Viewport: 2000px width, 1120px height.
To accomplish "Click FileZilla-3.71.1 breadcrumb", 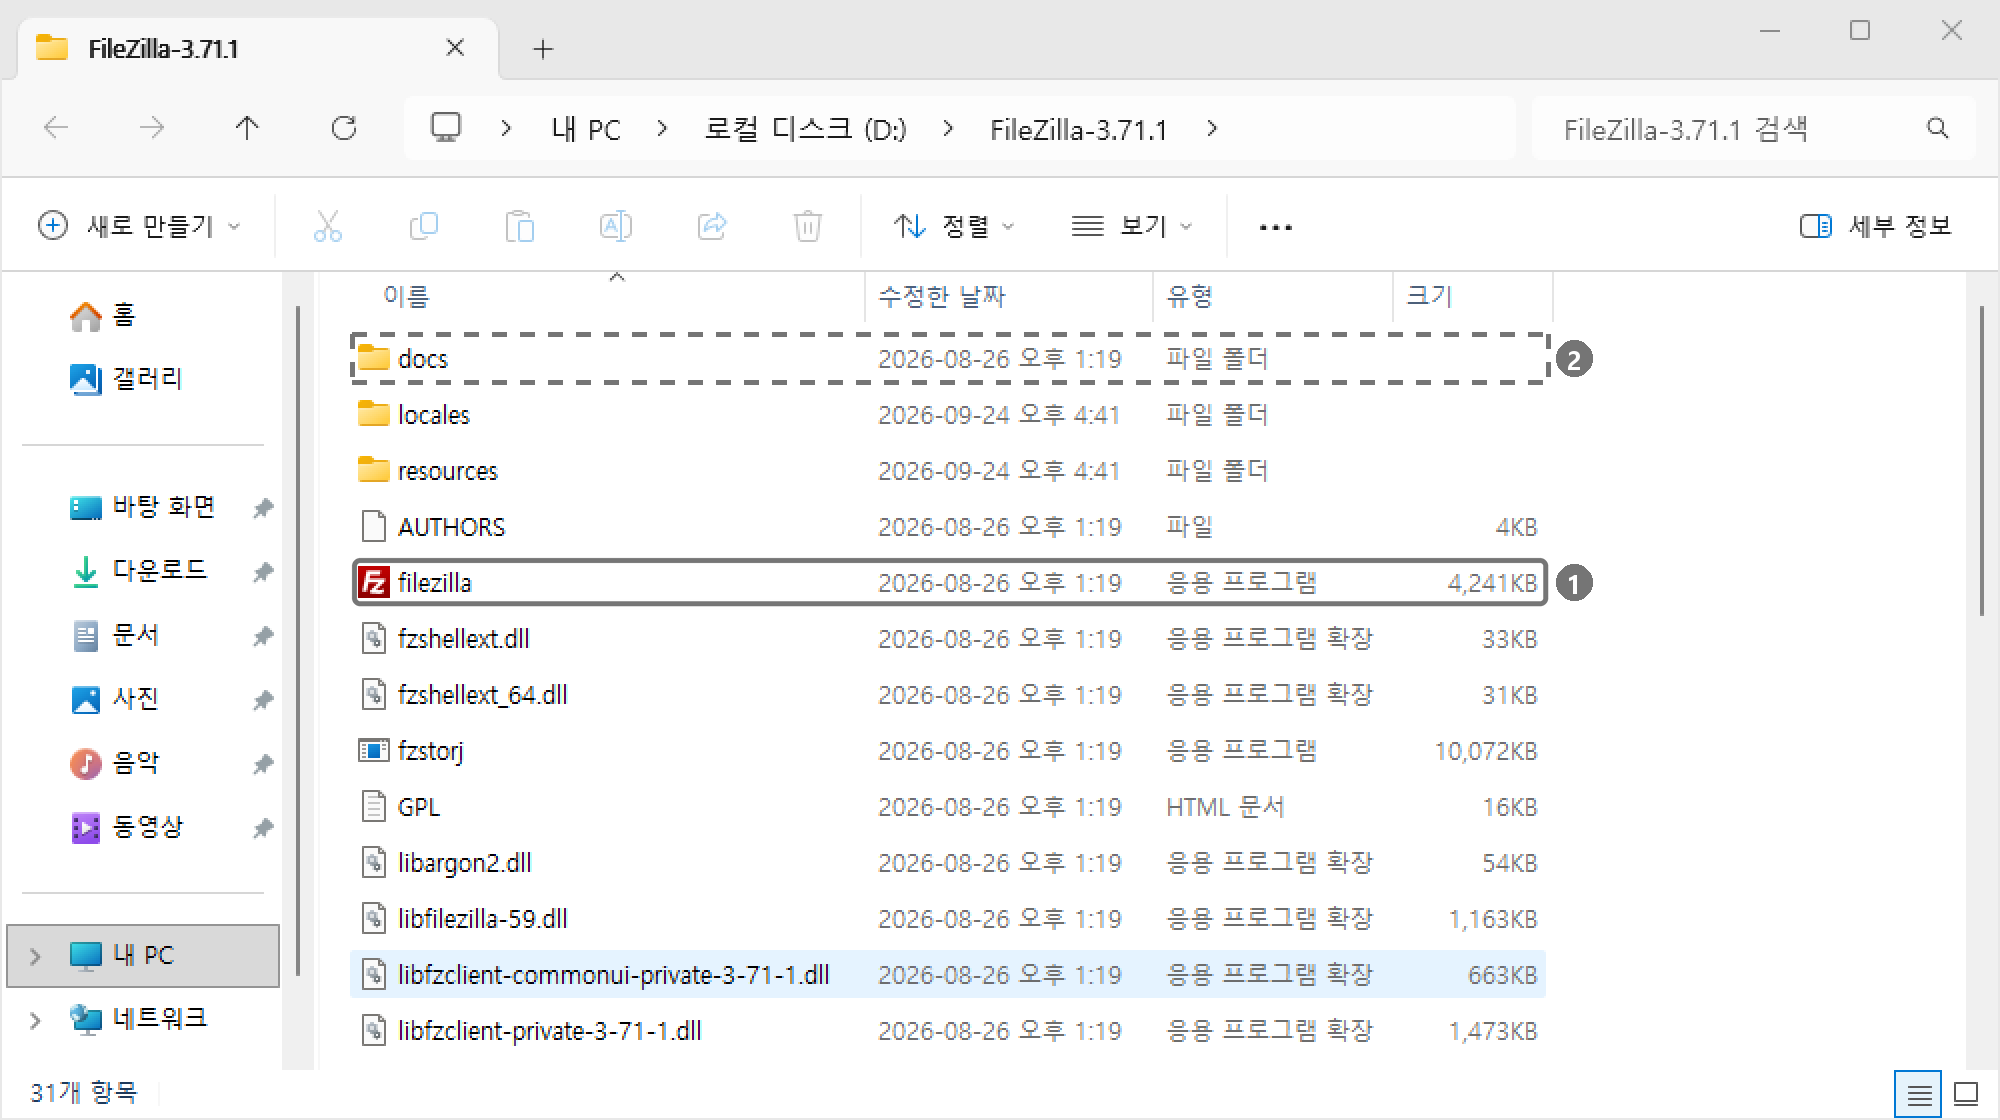I will pyautogui.click(x=1079, y=130).
